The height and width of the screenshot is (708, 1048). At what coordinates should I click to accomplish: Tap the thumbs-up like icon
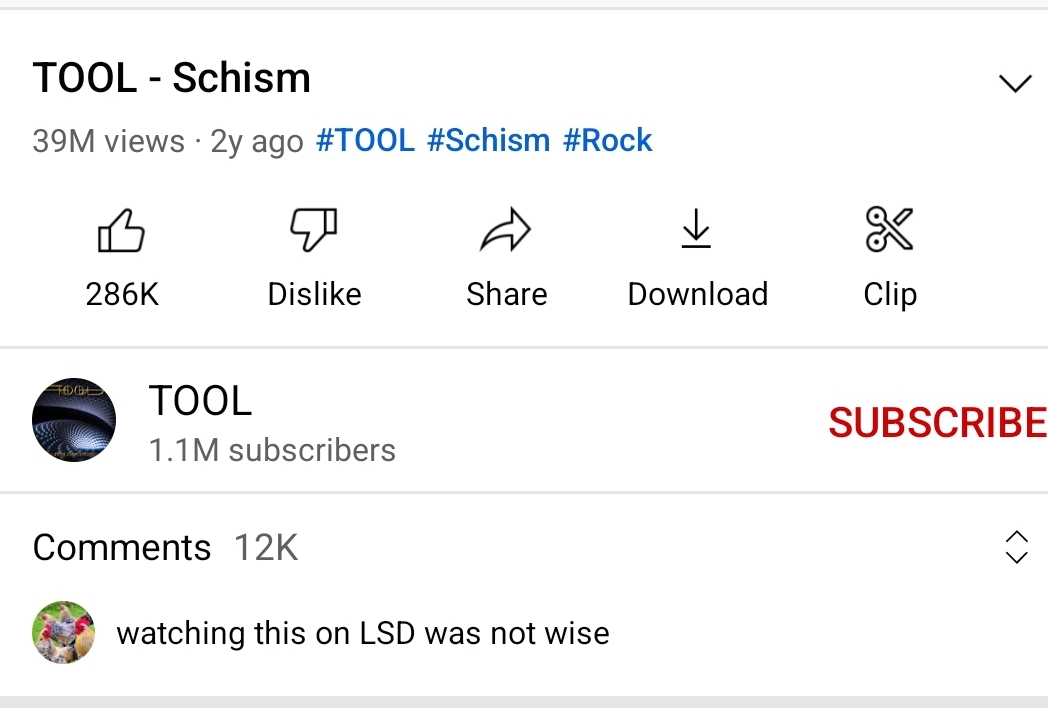tap(122, 231)
